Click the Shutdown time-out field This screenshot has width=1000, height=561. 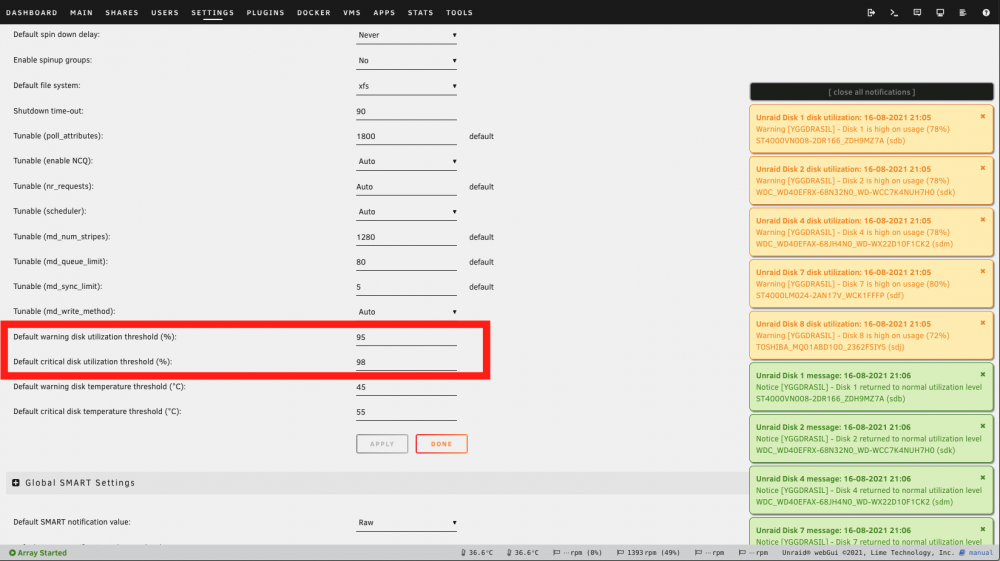pos(406,112)
